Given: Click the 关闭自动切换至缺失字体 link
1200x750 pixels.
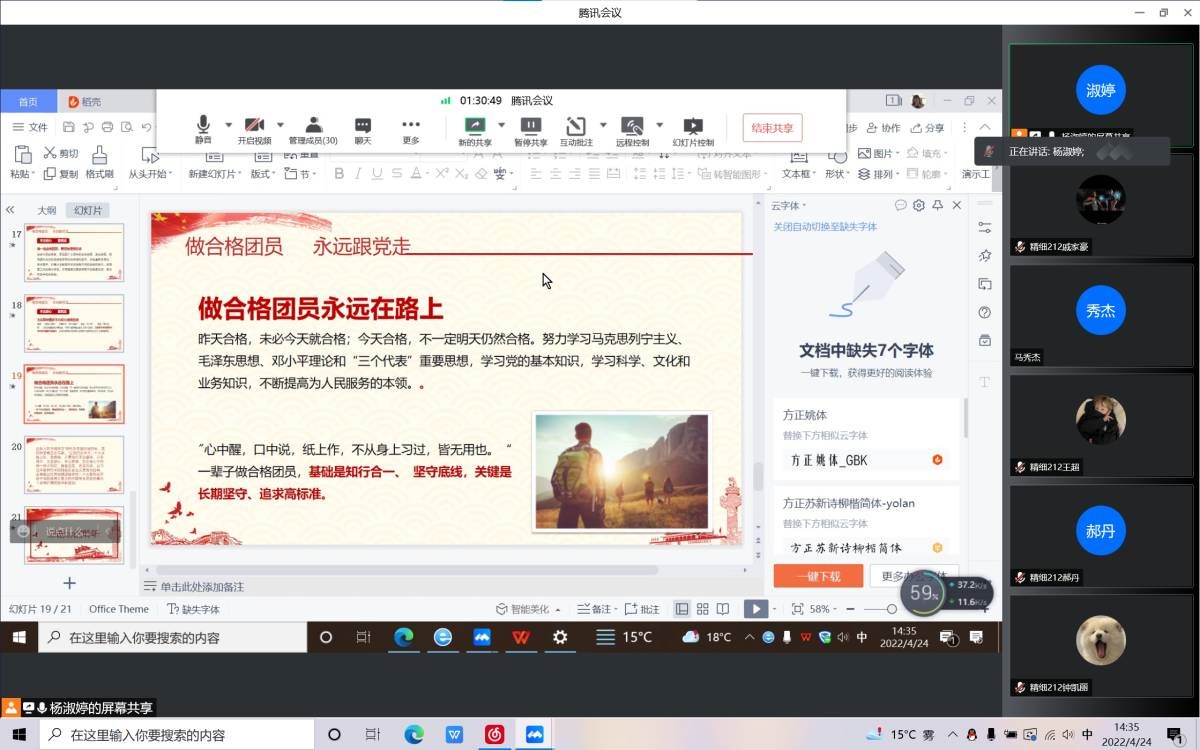Looking at the screenshot, I should (x=825, y=227).
